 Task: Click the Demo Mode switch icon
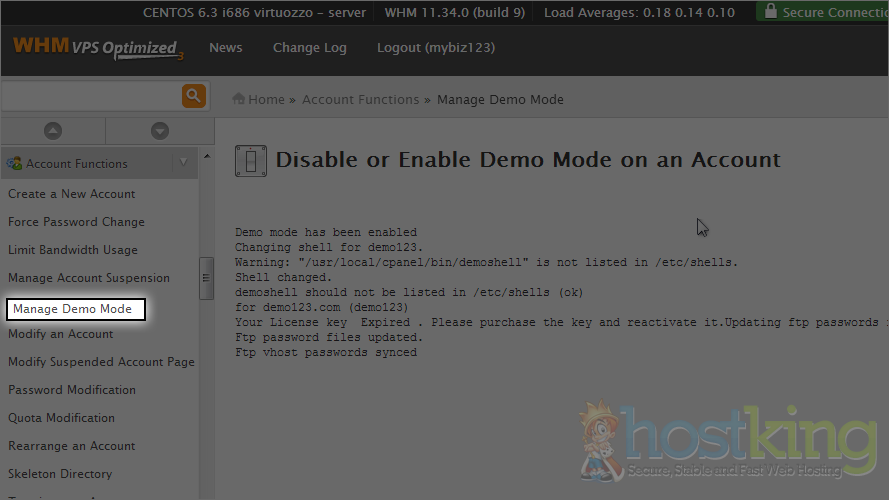click(250, 160)
